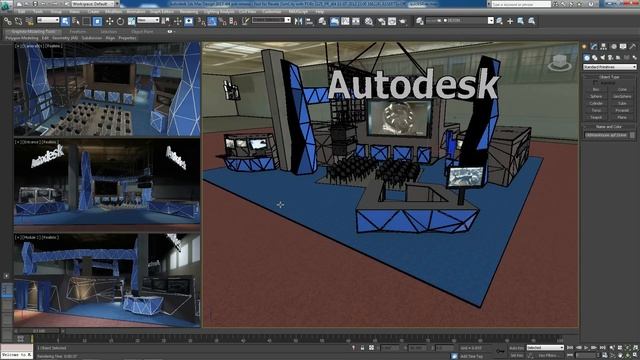Open the named selection sets dropdown

(271, 20)
